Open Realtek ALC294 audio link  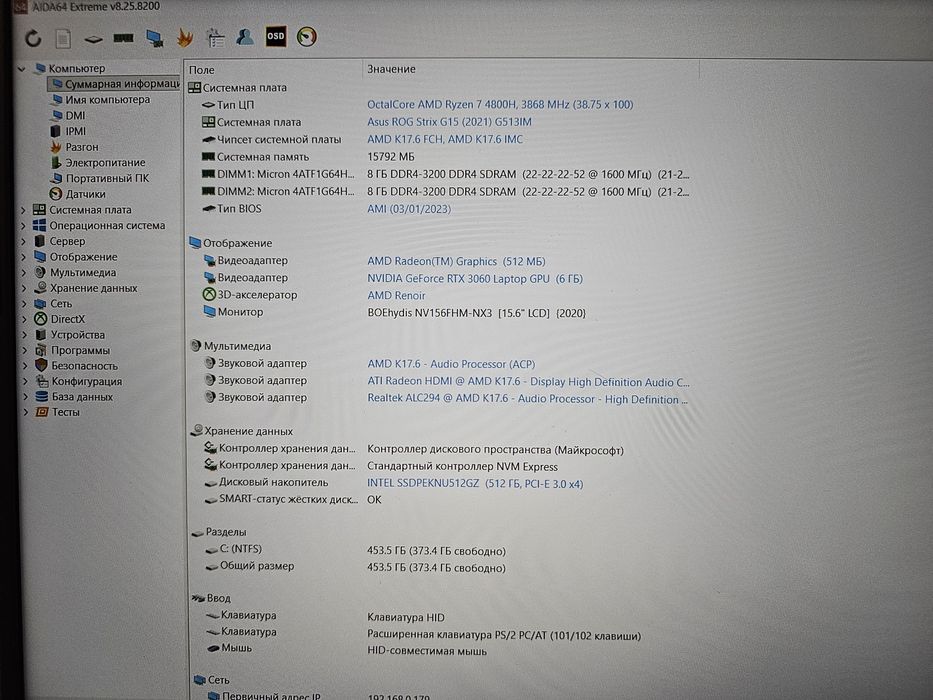tap(528, 399)
